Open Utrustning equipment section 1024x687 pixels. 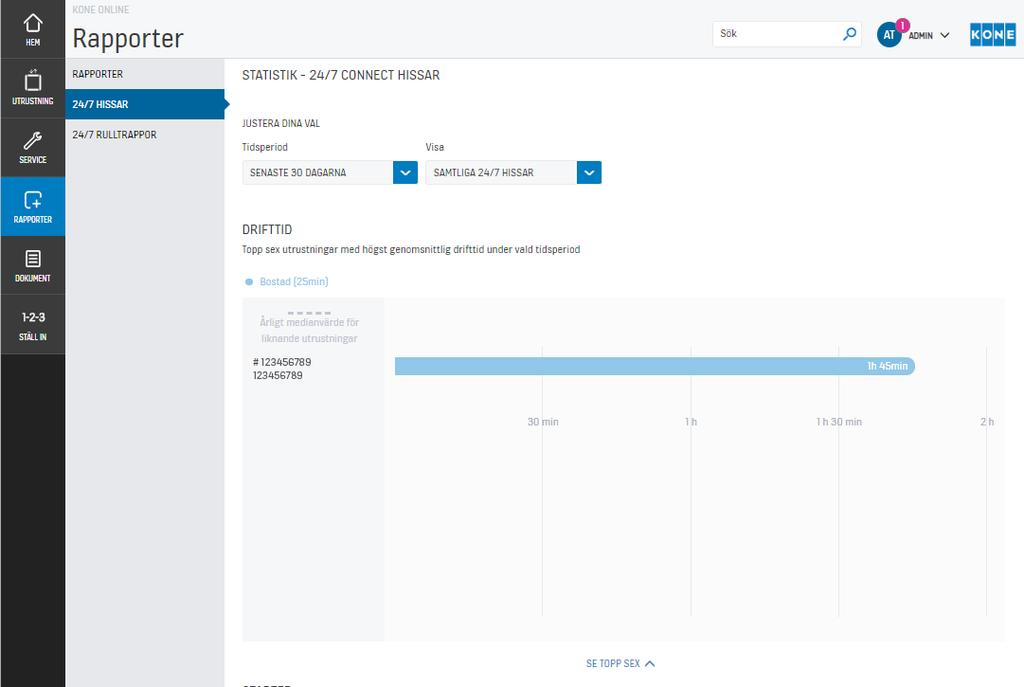(x=33, y=88)
